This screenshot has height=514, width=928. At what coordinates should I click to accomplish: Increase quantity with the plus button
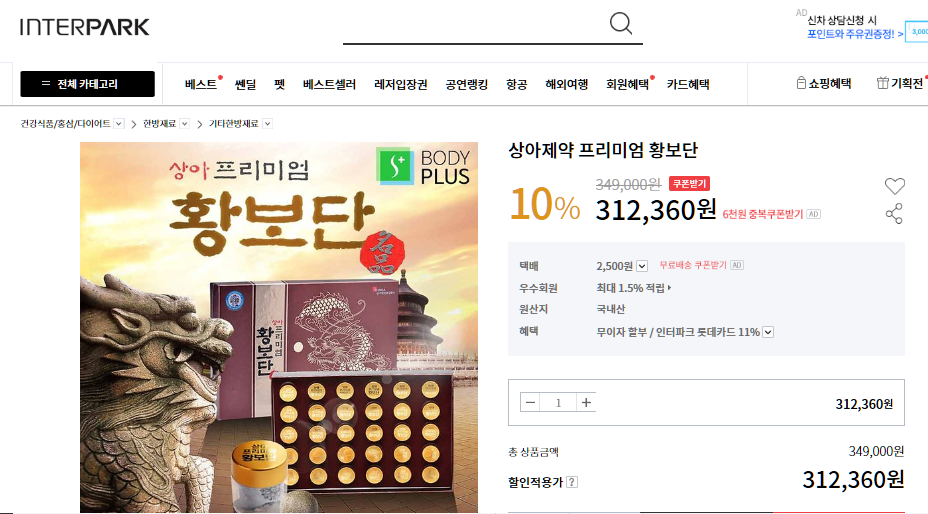point(586,403)
